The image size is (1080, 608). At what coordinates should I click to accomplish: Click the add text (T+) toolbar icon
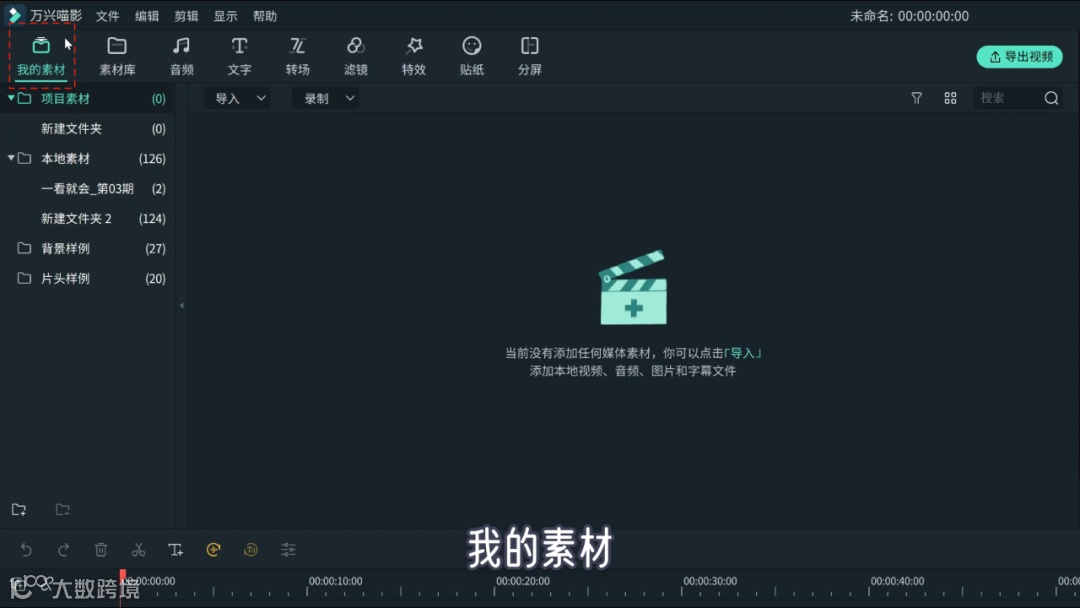point(176,549)
